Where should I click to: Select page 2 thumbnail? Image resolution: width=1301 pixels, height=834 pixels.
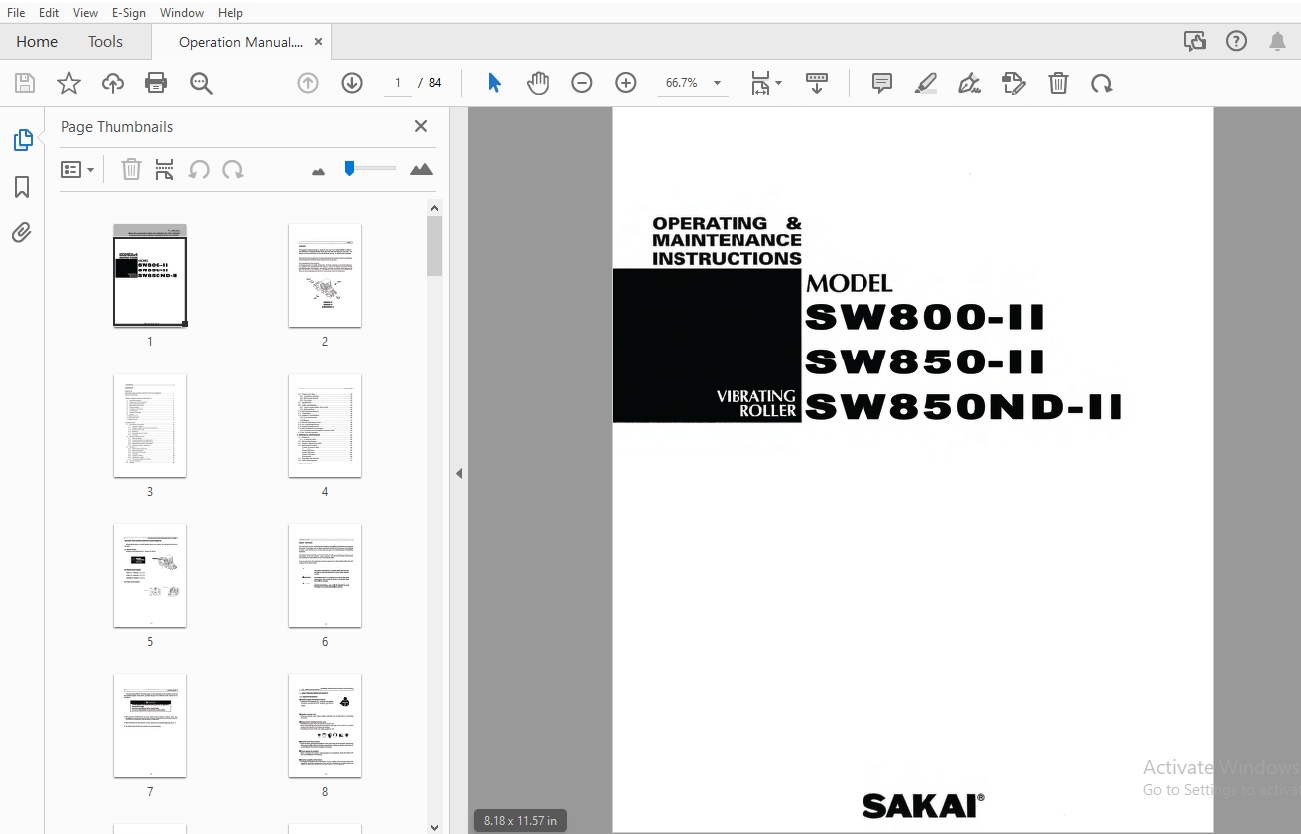tap(325, 275)
